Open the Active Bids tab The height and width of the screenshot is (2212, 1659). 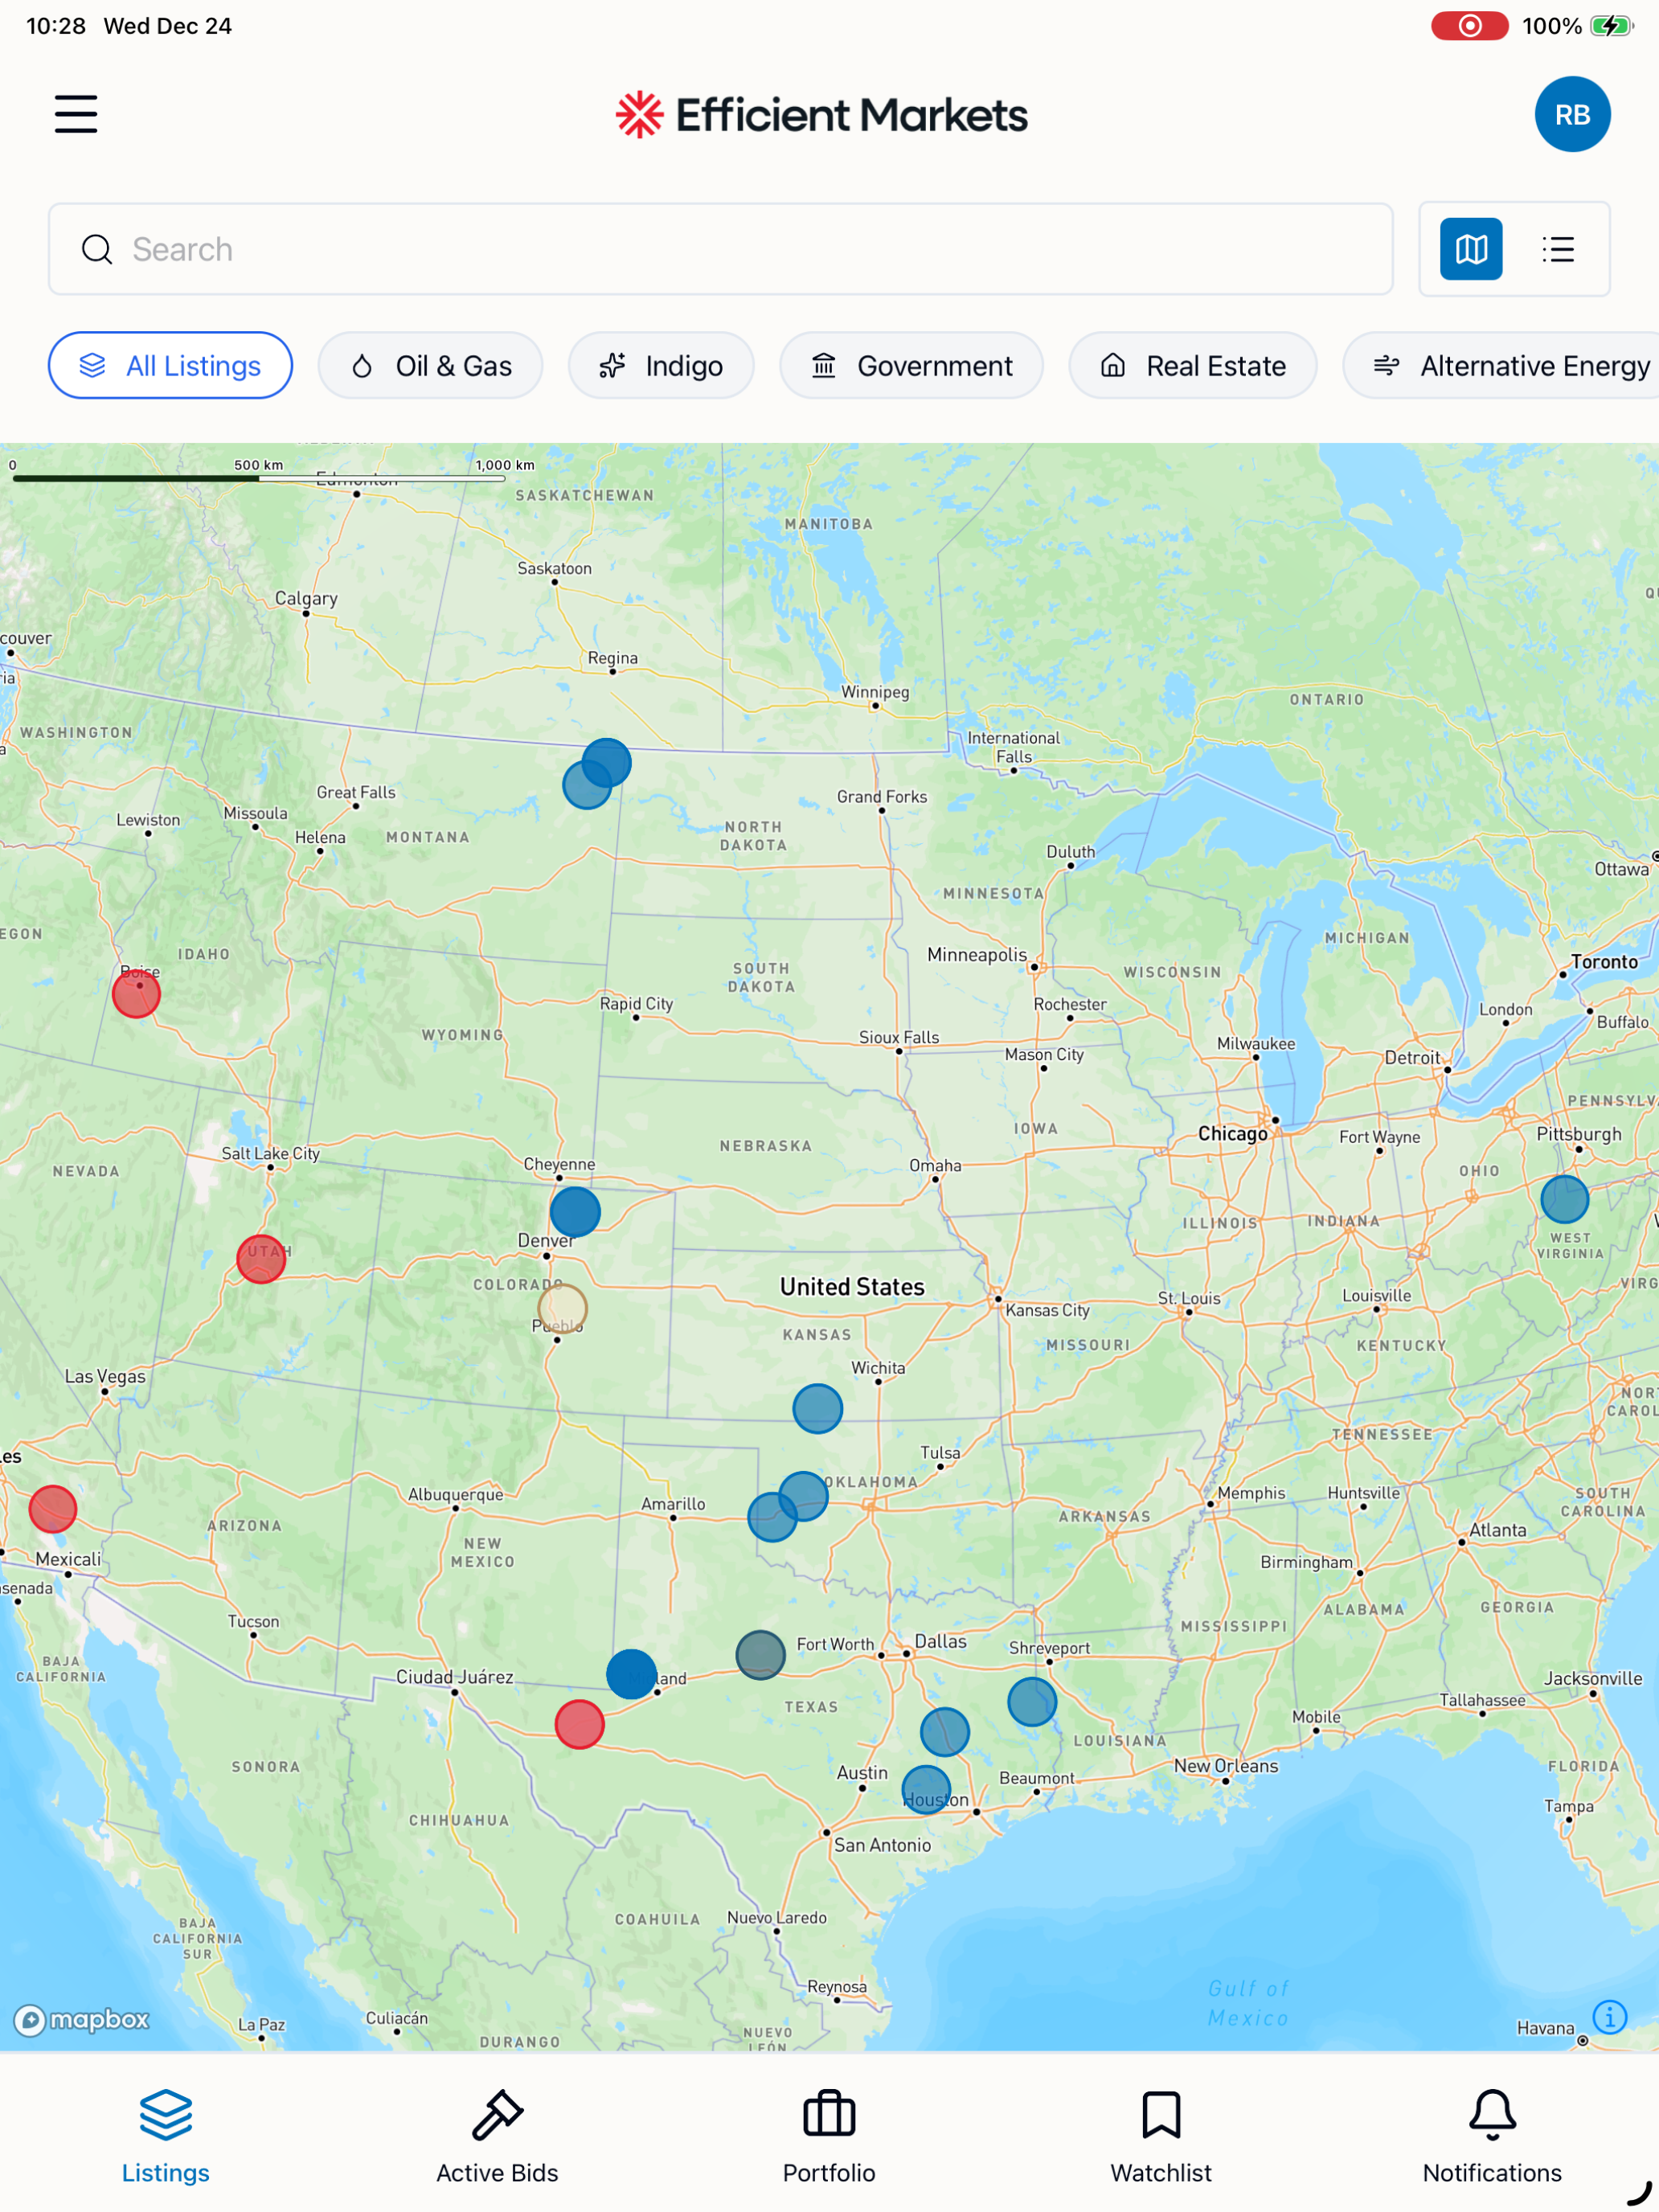pos(497,2136)
